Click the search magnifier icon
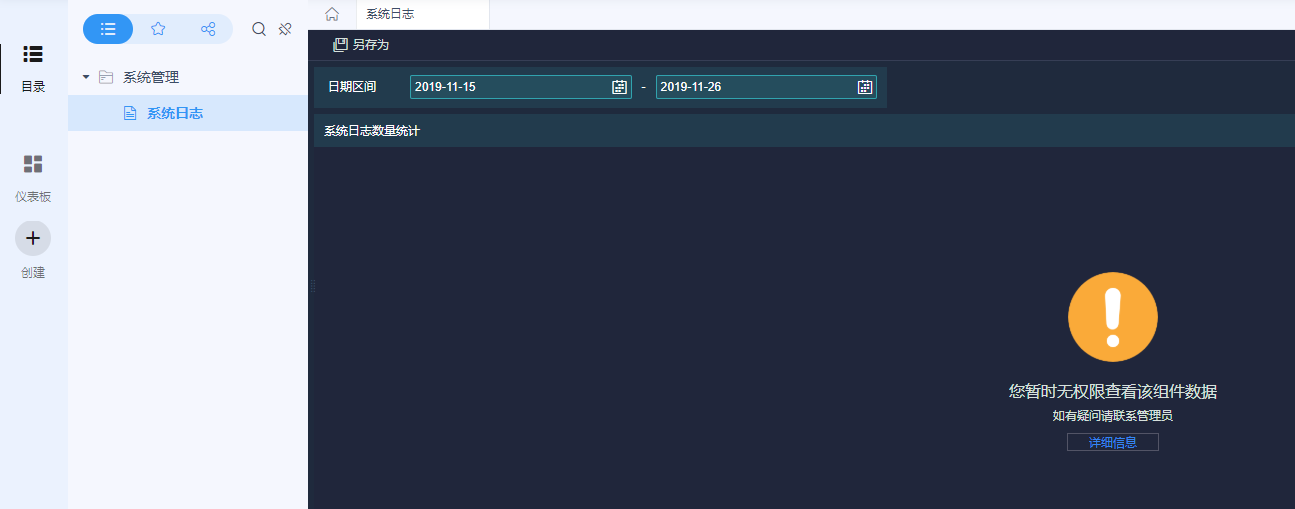The width and height of the screenshot is (1295, 509). coord(259,29)
